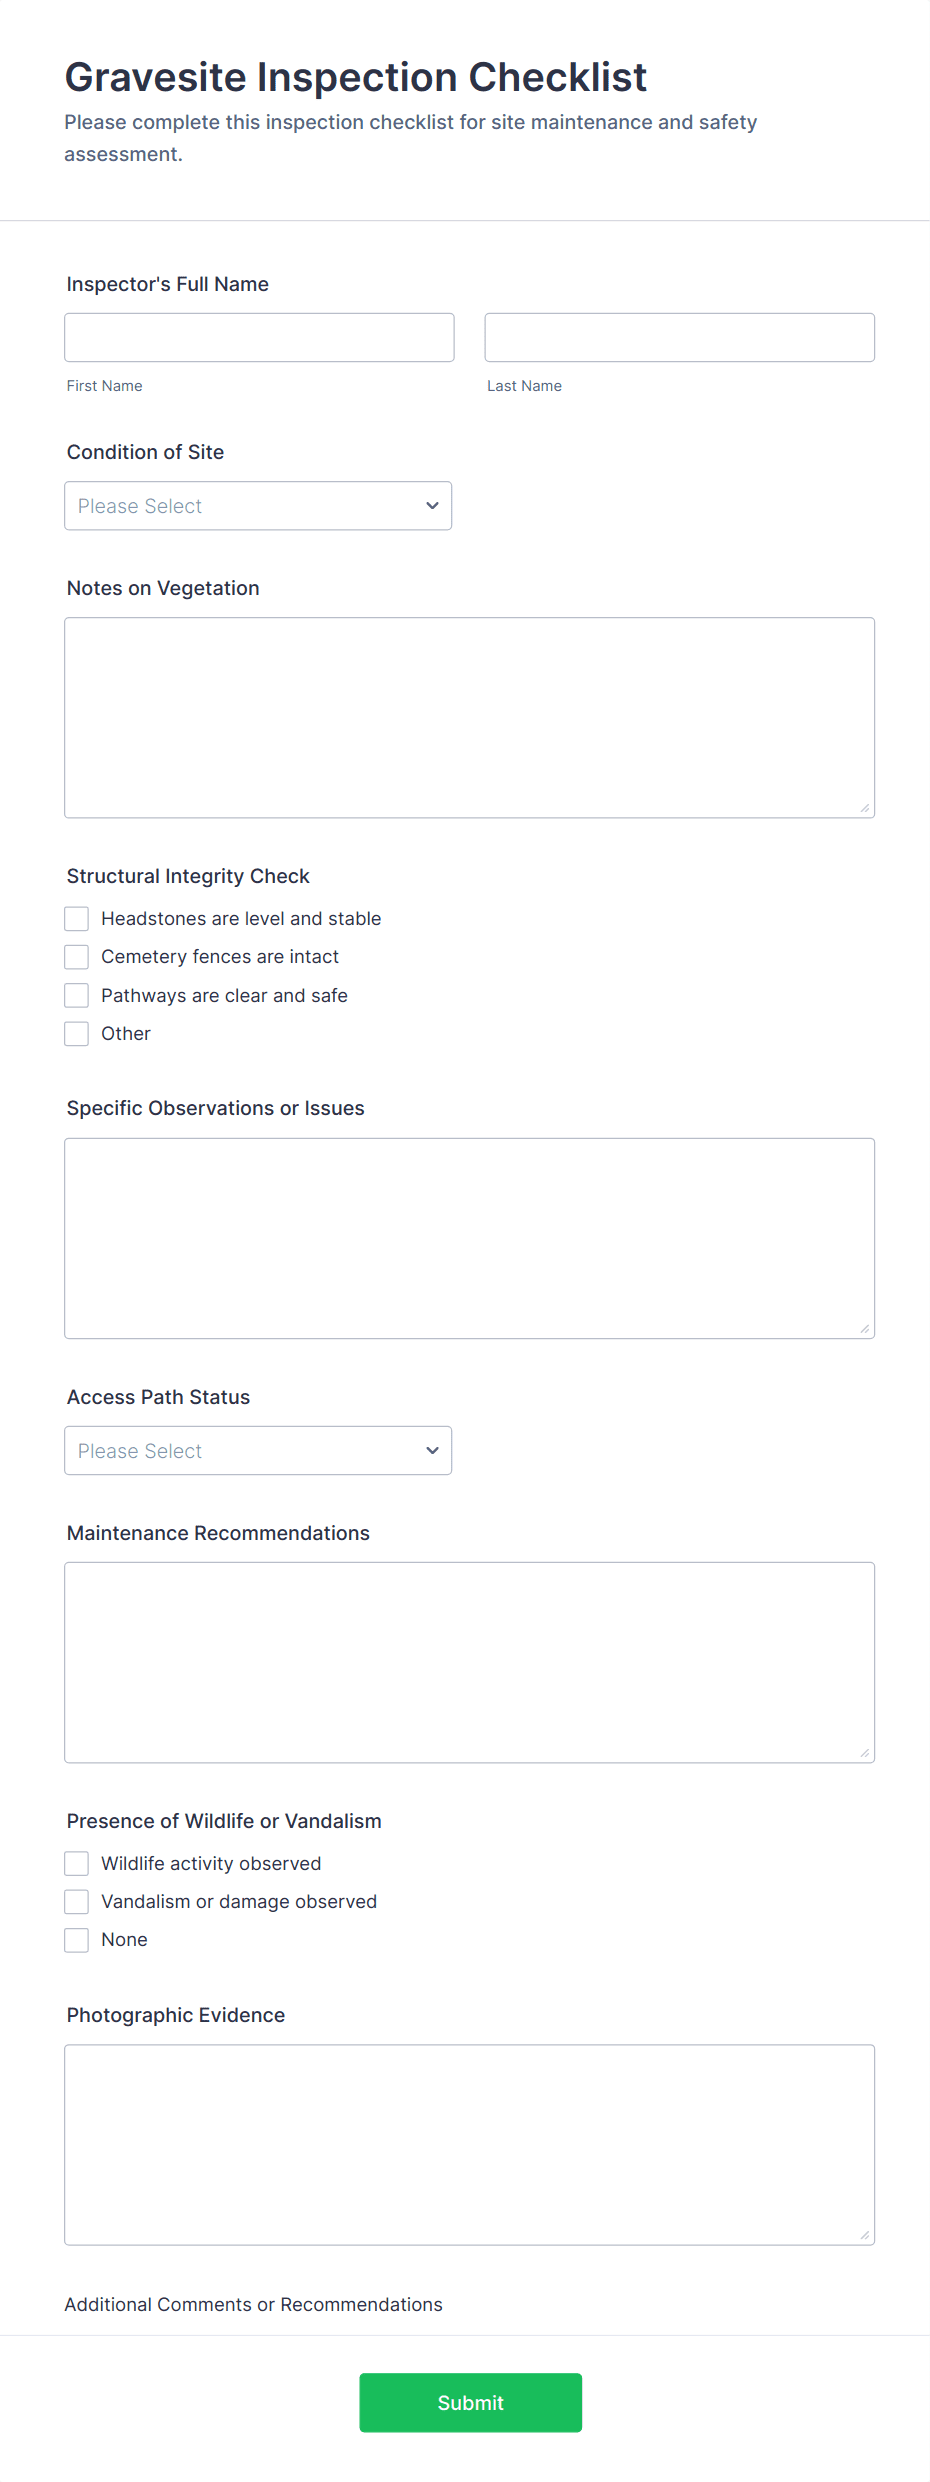Select the Other checkbox under Structural Integrity
This screenshot has width=930, height=2482.
tap(77, 1034)
